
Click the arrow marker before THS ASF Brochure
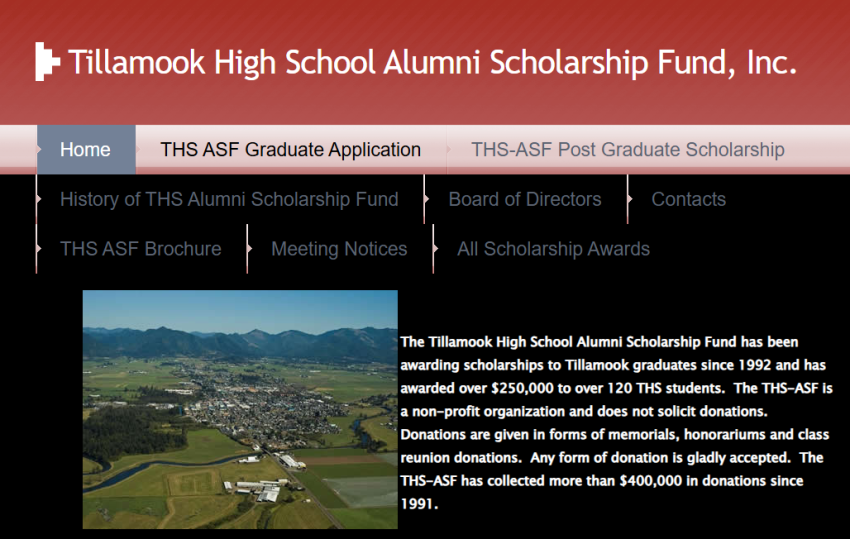[38, 249]
